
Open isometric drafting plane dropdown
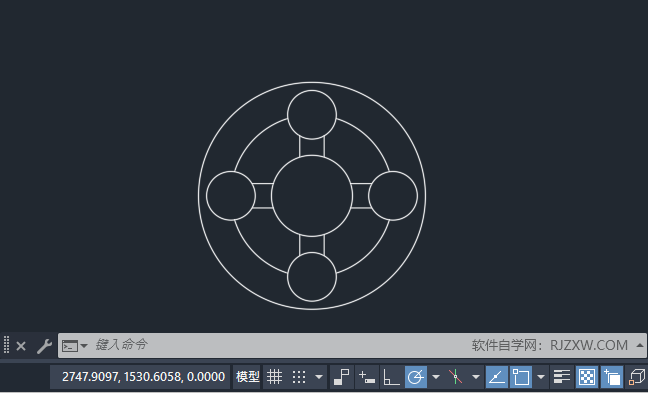pyautogui.click(x=476, y=377)
